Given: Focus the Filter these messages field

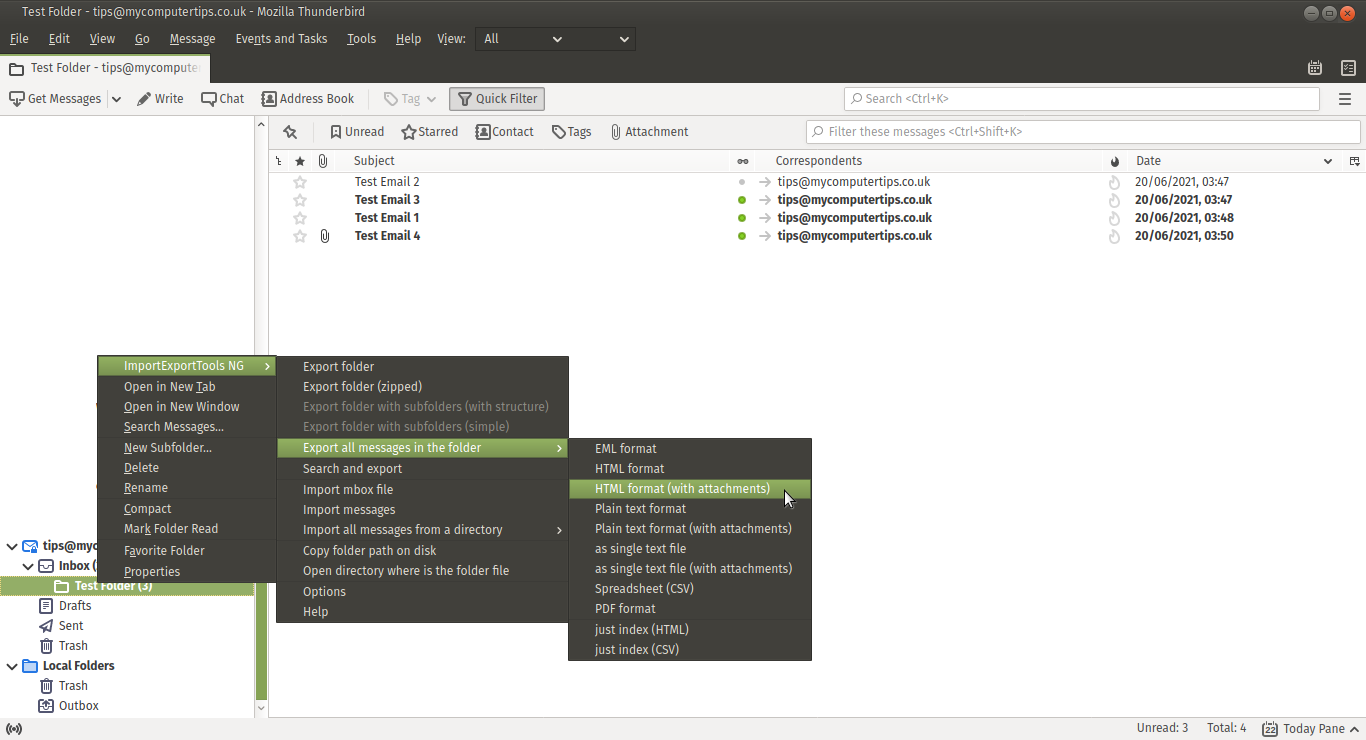Looking at the screenshot, I should click(x=1083, y=132).
